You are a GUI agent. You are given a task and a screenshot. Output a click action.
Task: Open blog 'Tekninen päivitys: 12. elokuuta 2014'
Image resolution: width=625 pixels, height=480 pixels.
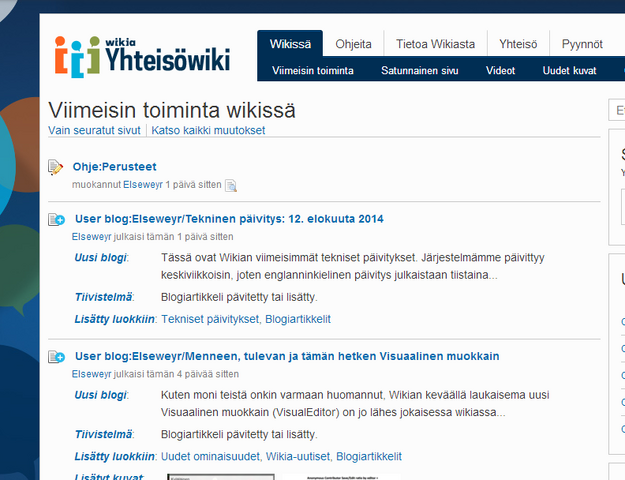click(x=229, y=219)
